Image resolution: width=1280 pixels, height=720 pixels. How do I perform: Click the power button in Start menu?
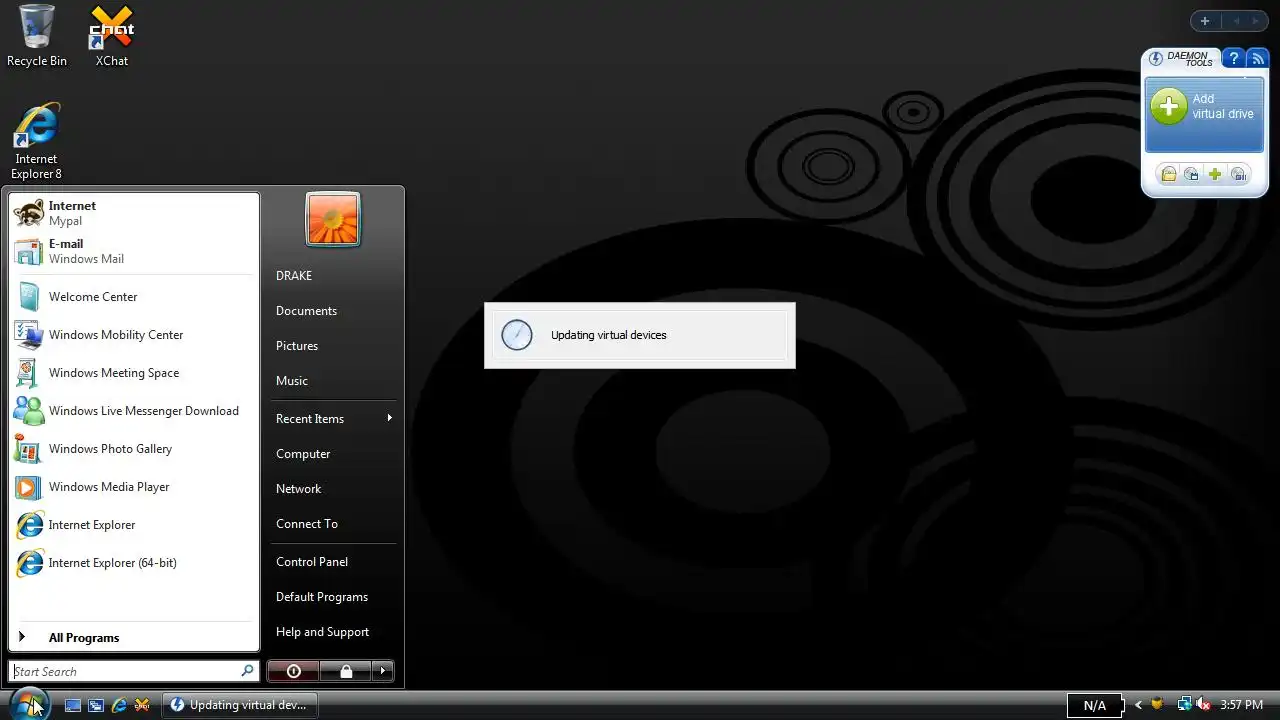point(293,671)
